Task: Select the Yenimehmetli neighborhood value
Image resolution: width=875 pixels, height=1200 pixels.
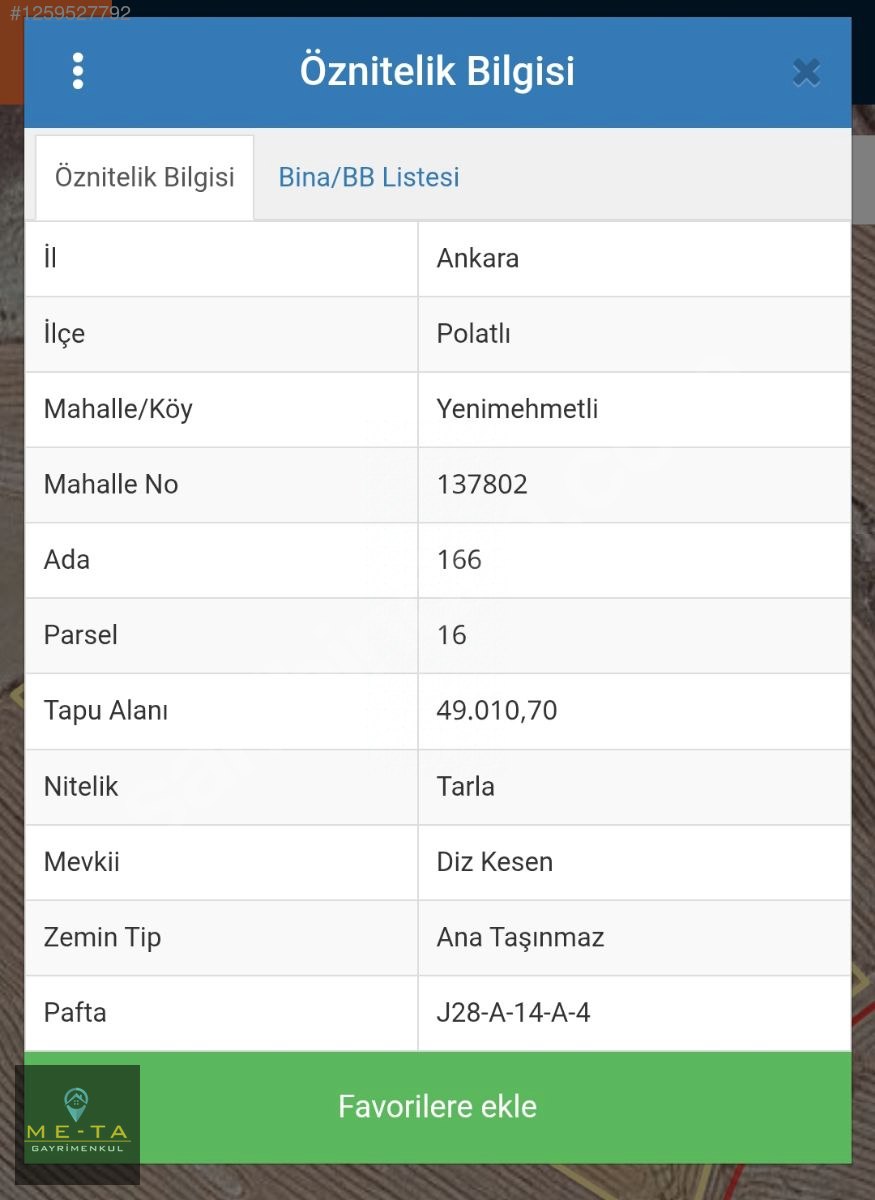Action: 518,409
